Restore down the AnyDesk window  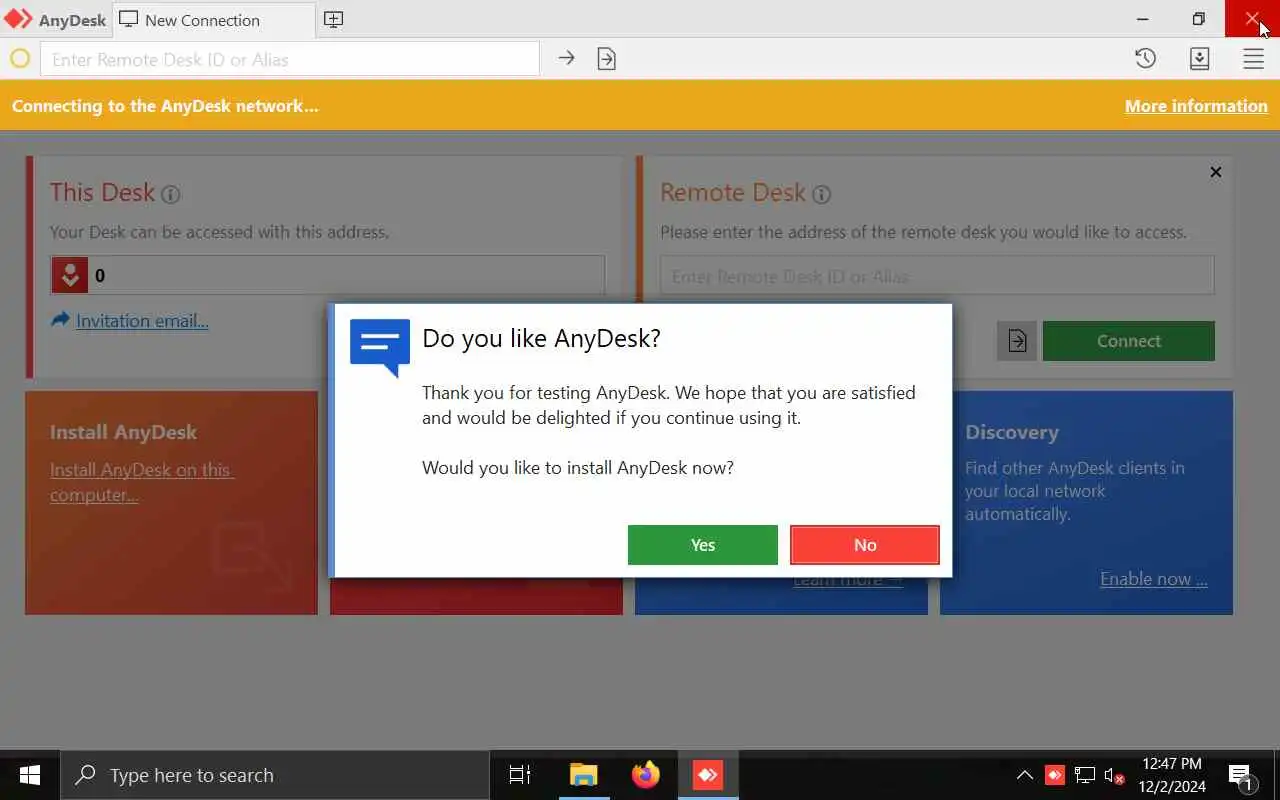pos(1199,19)
